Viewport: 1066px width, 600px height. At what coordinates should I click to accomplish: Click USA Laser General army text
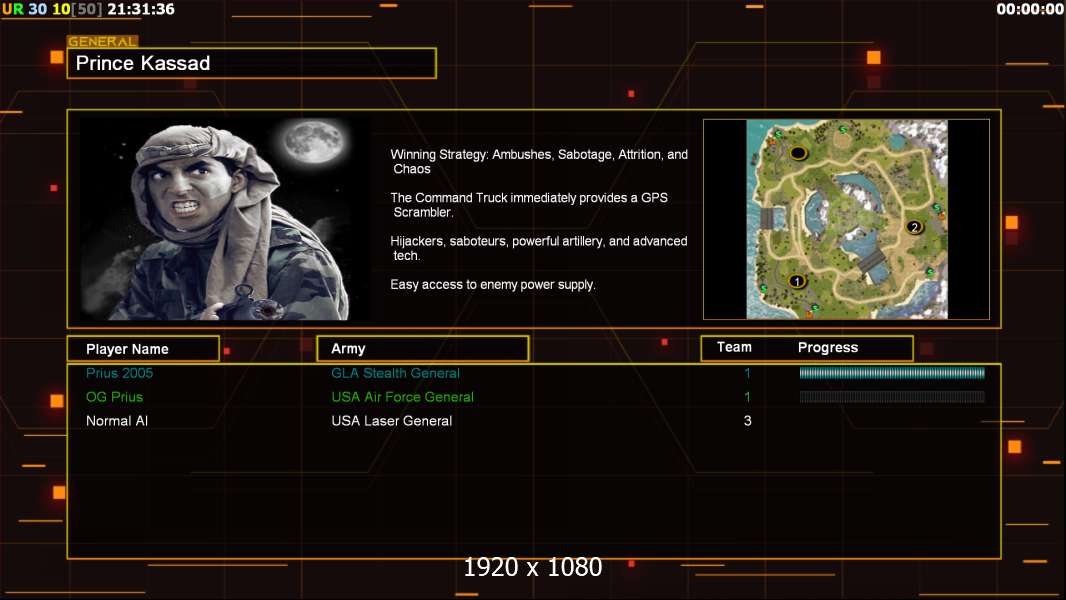pos(392,421)
